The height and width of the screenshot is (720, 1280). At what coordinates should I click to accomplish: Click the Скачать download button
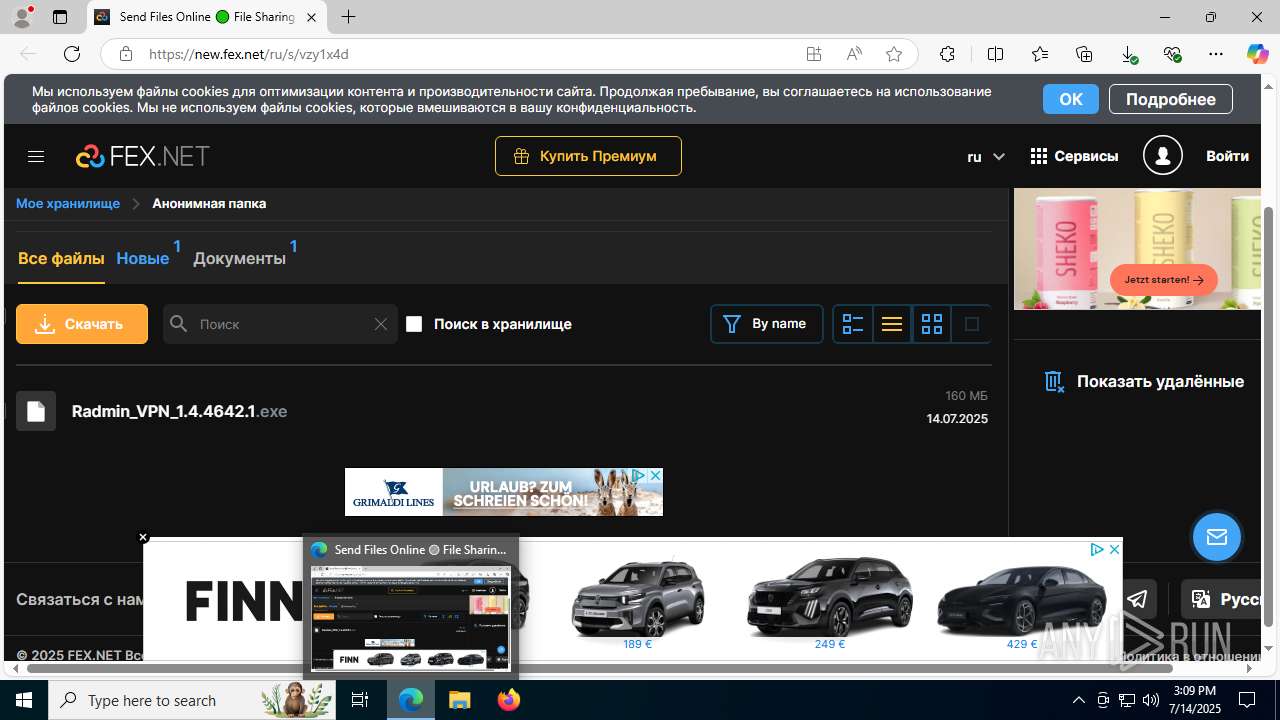pyautogui.click(x=82, y=324)
